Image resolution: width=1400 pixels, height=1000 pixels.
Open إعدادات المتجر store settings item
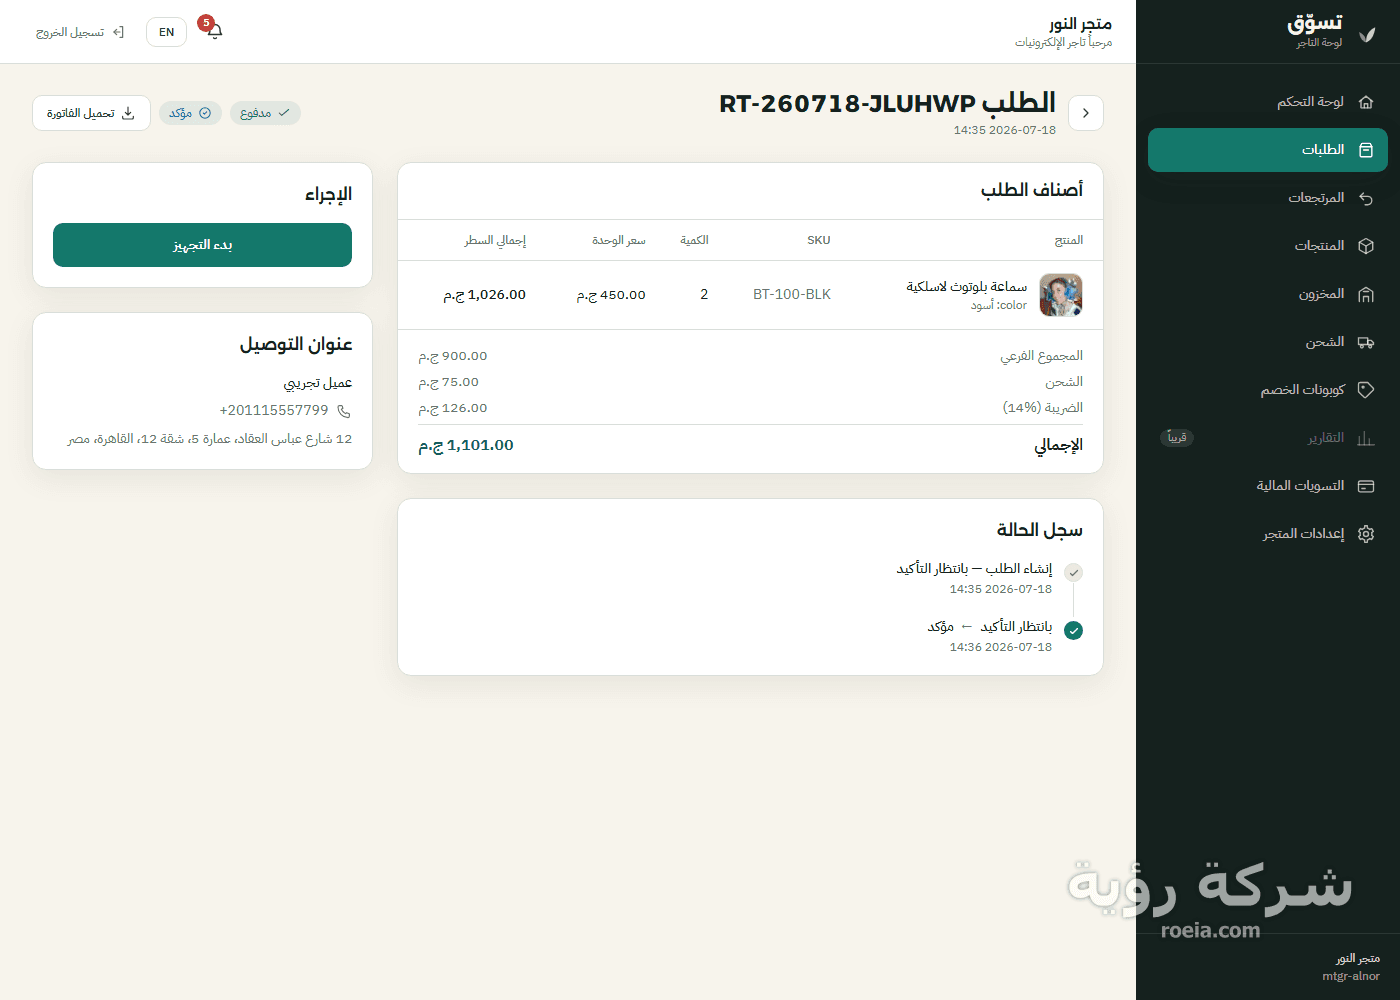pos(1268,534)
